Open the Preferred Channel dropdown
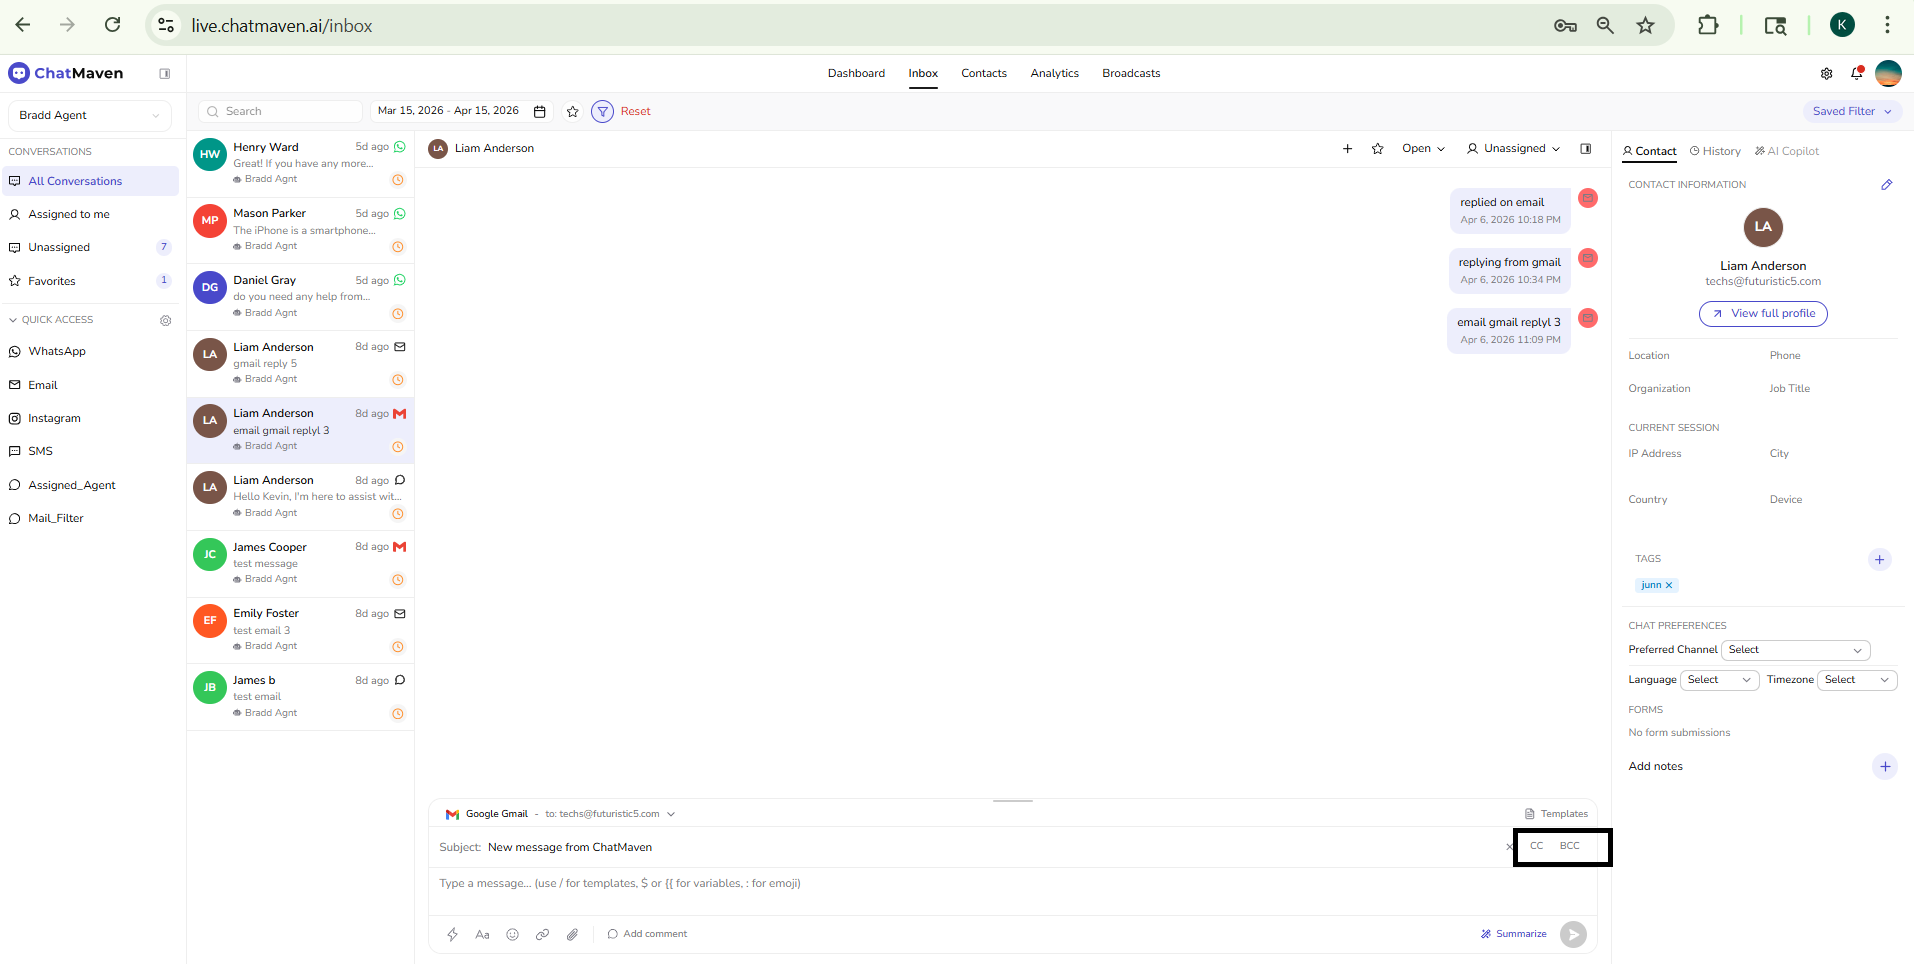This screenshot has width=1914, height=964. [x=1795, y=650]
